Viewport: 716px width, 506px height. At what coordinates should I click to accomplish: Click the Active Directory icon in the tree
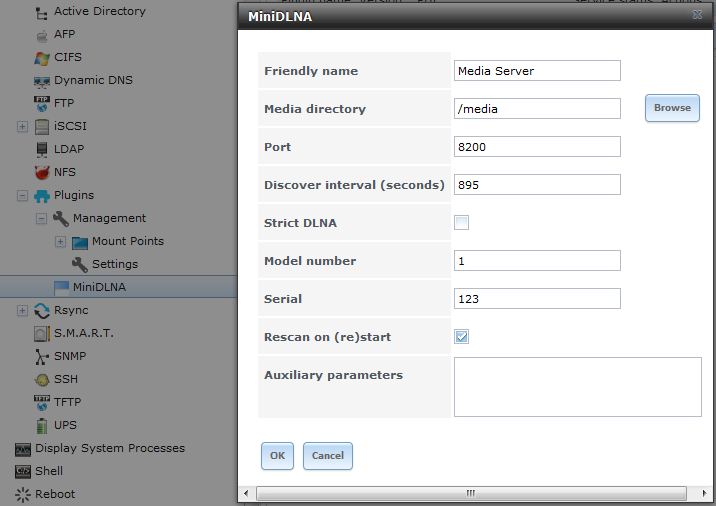pos(42,13)
